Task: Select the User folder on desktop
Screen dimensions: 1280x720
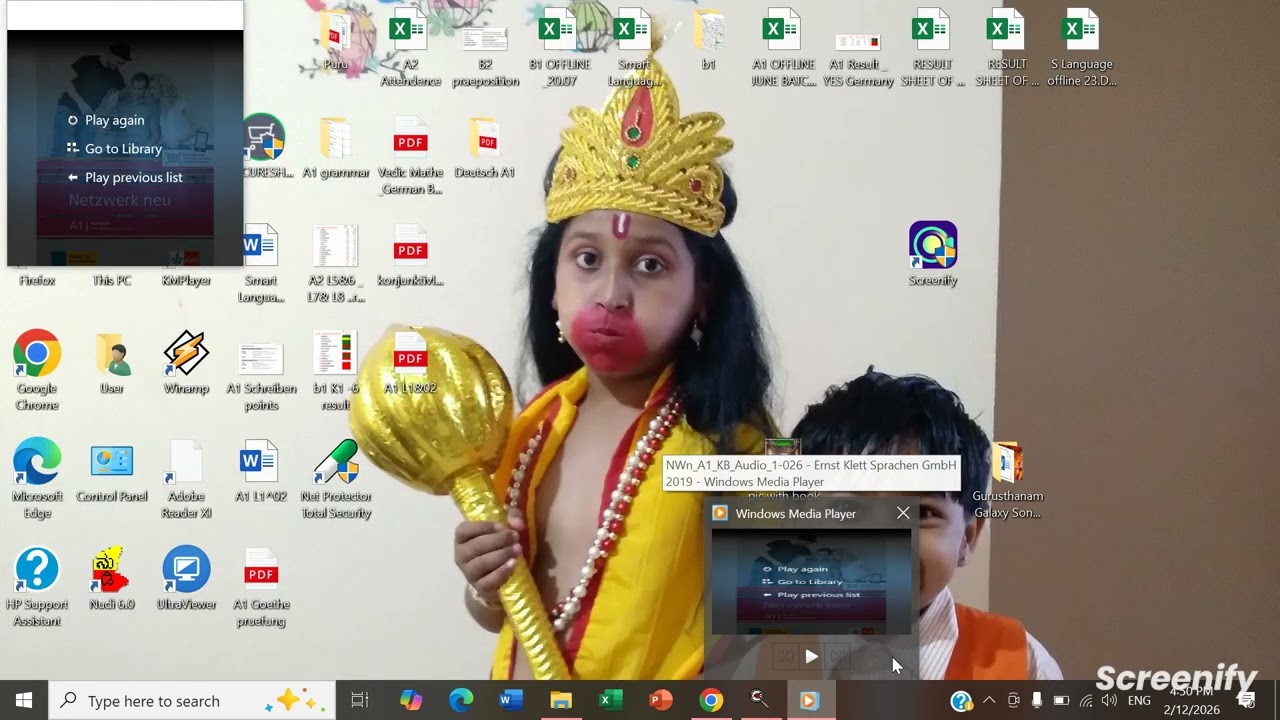Action: tap(112, 363)
